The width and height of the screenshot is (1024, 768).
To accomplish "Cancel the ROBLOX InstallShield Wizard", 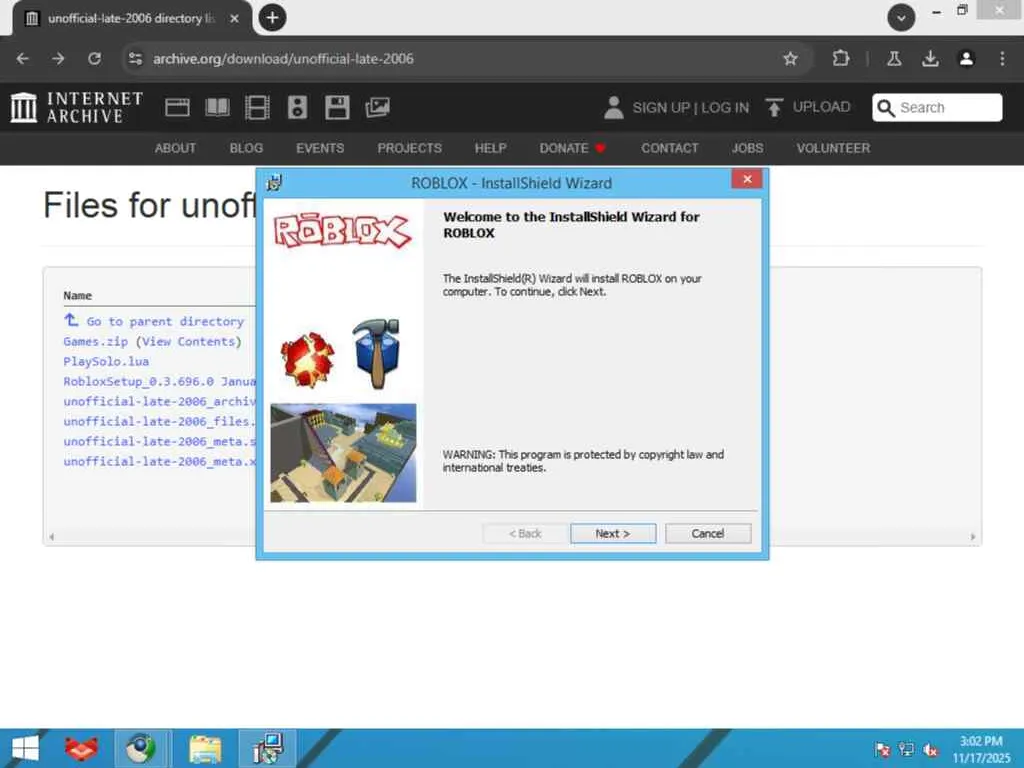I will [708, 534].
